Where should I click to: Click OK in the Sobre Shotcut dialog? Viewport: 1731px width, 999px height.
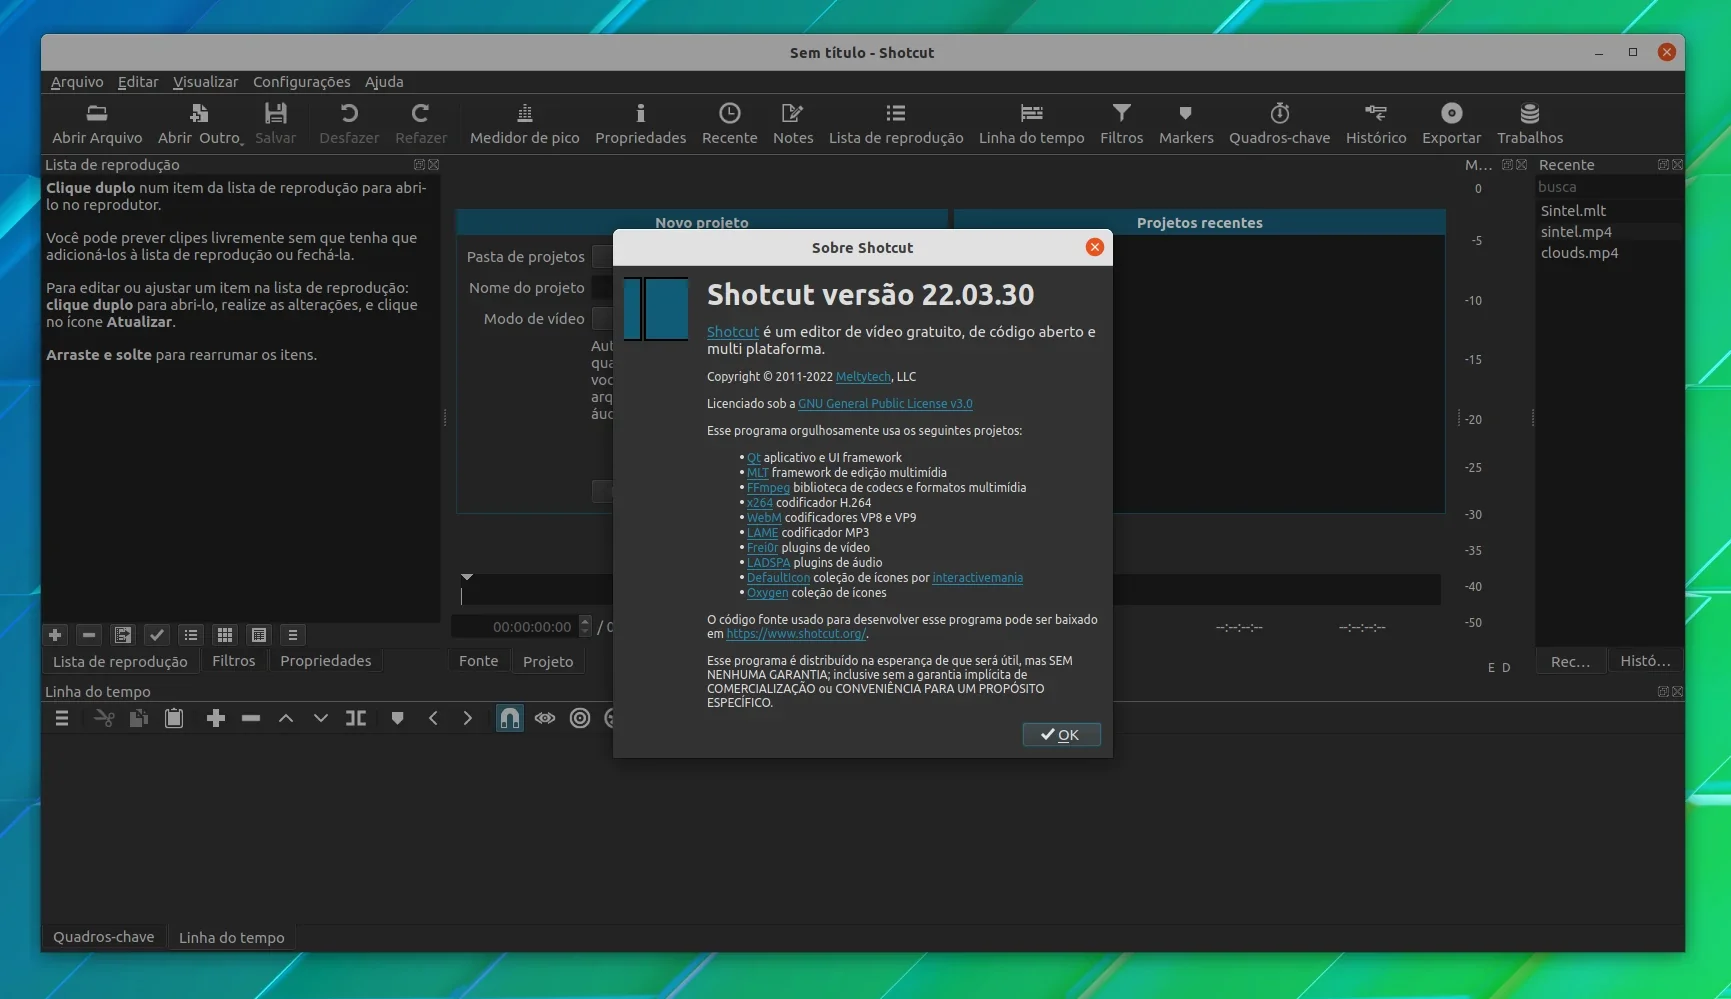click(x=1061, y=735)
